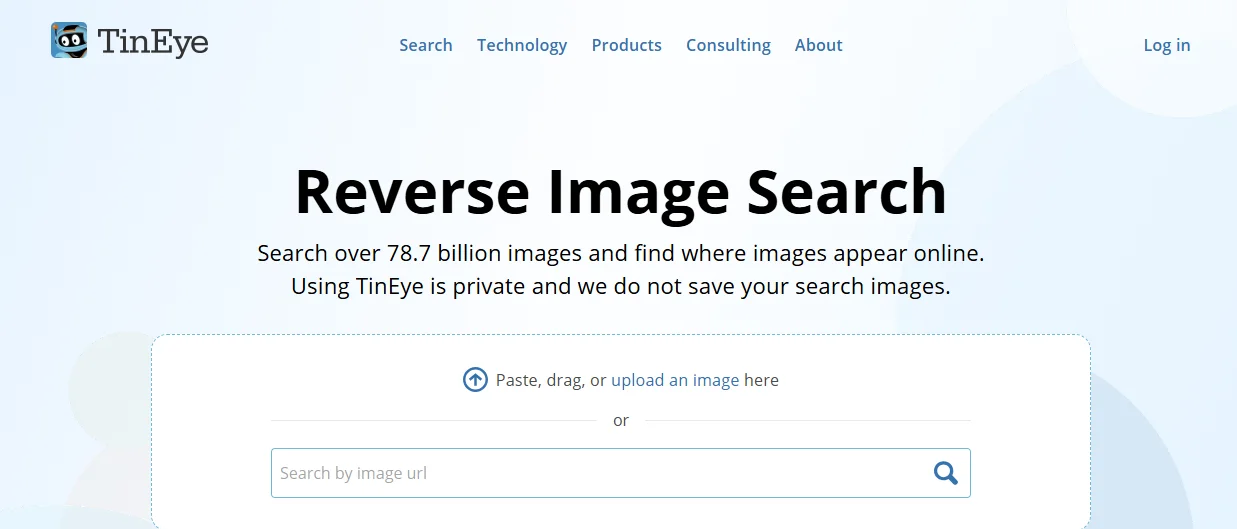This screenshot has width=1237, height=529.
Task: Click the TinEye robot logo icon
Action: tap(69, 40)
